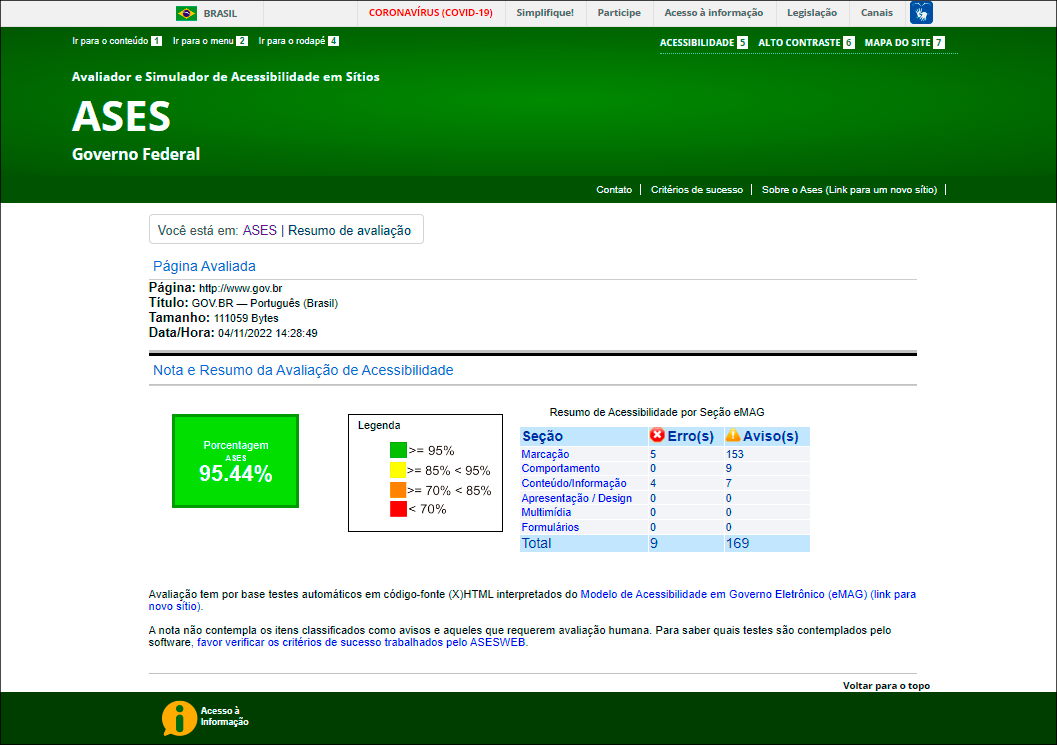Screen dimensions: 1057x745
Task: Click the Acesso à Informação footer icon
Action: (x=180, y=717)
